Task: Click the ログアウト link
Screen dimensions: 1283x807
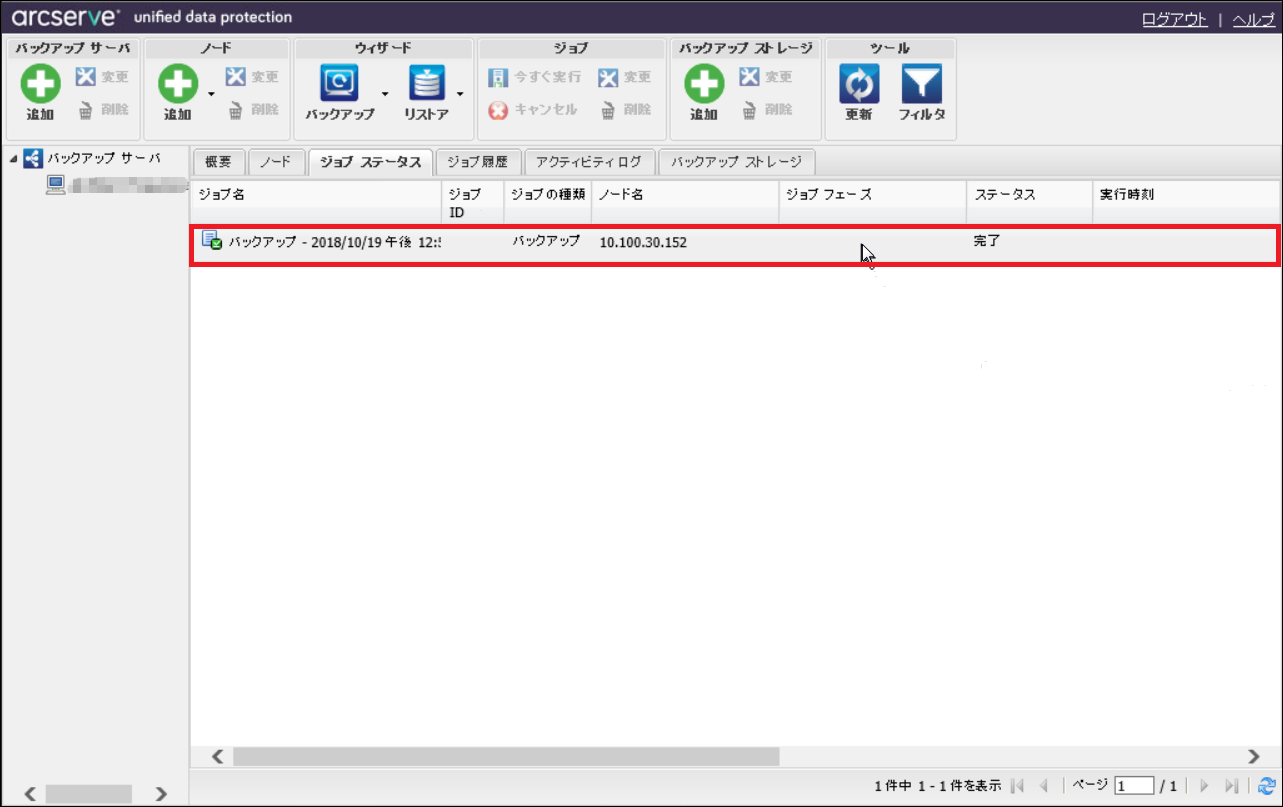Action: (1175, 19)
